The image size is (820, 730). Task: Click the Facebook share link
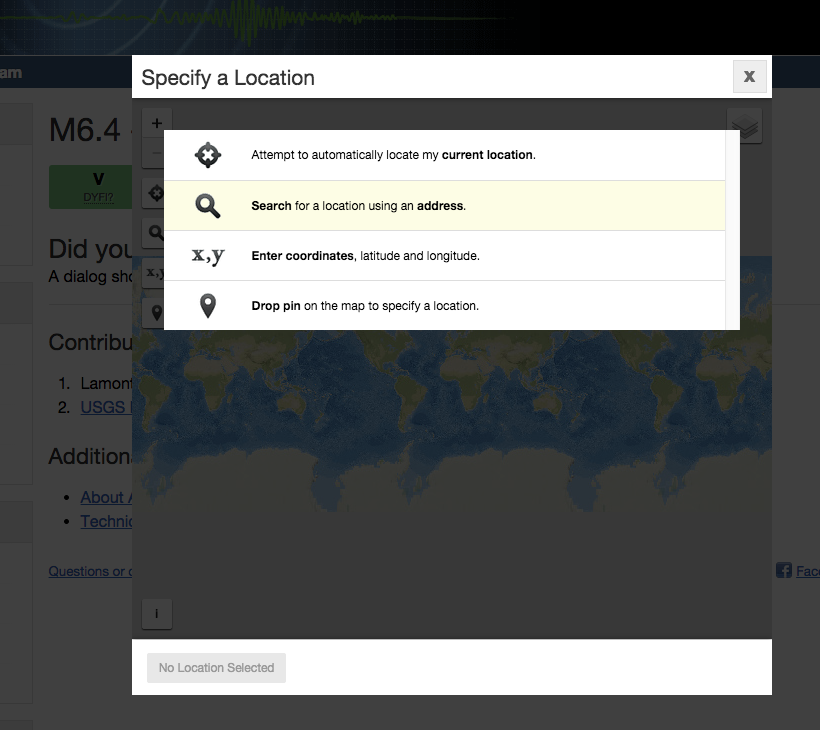pos(798,571)
